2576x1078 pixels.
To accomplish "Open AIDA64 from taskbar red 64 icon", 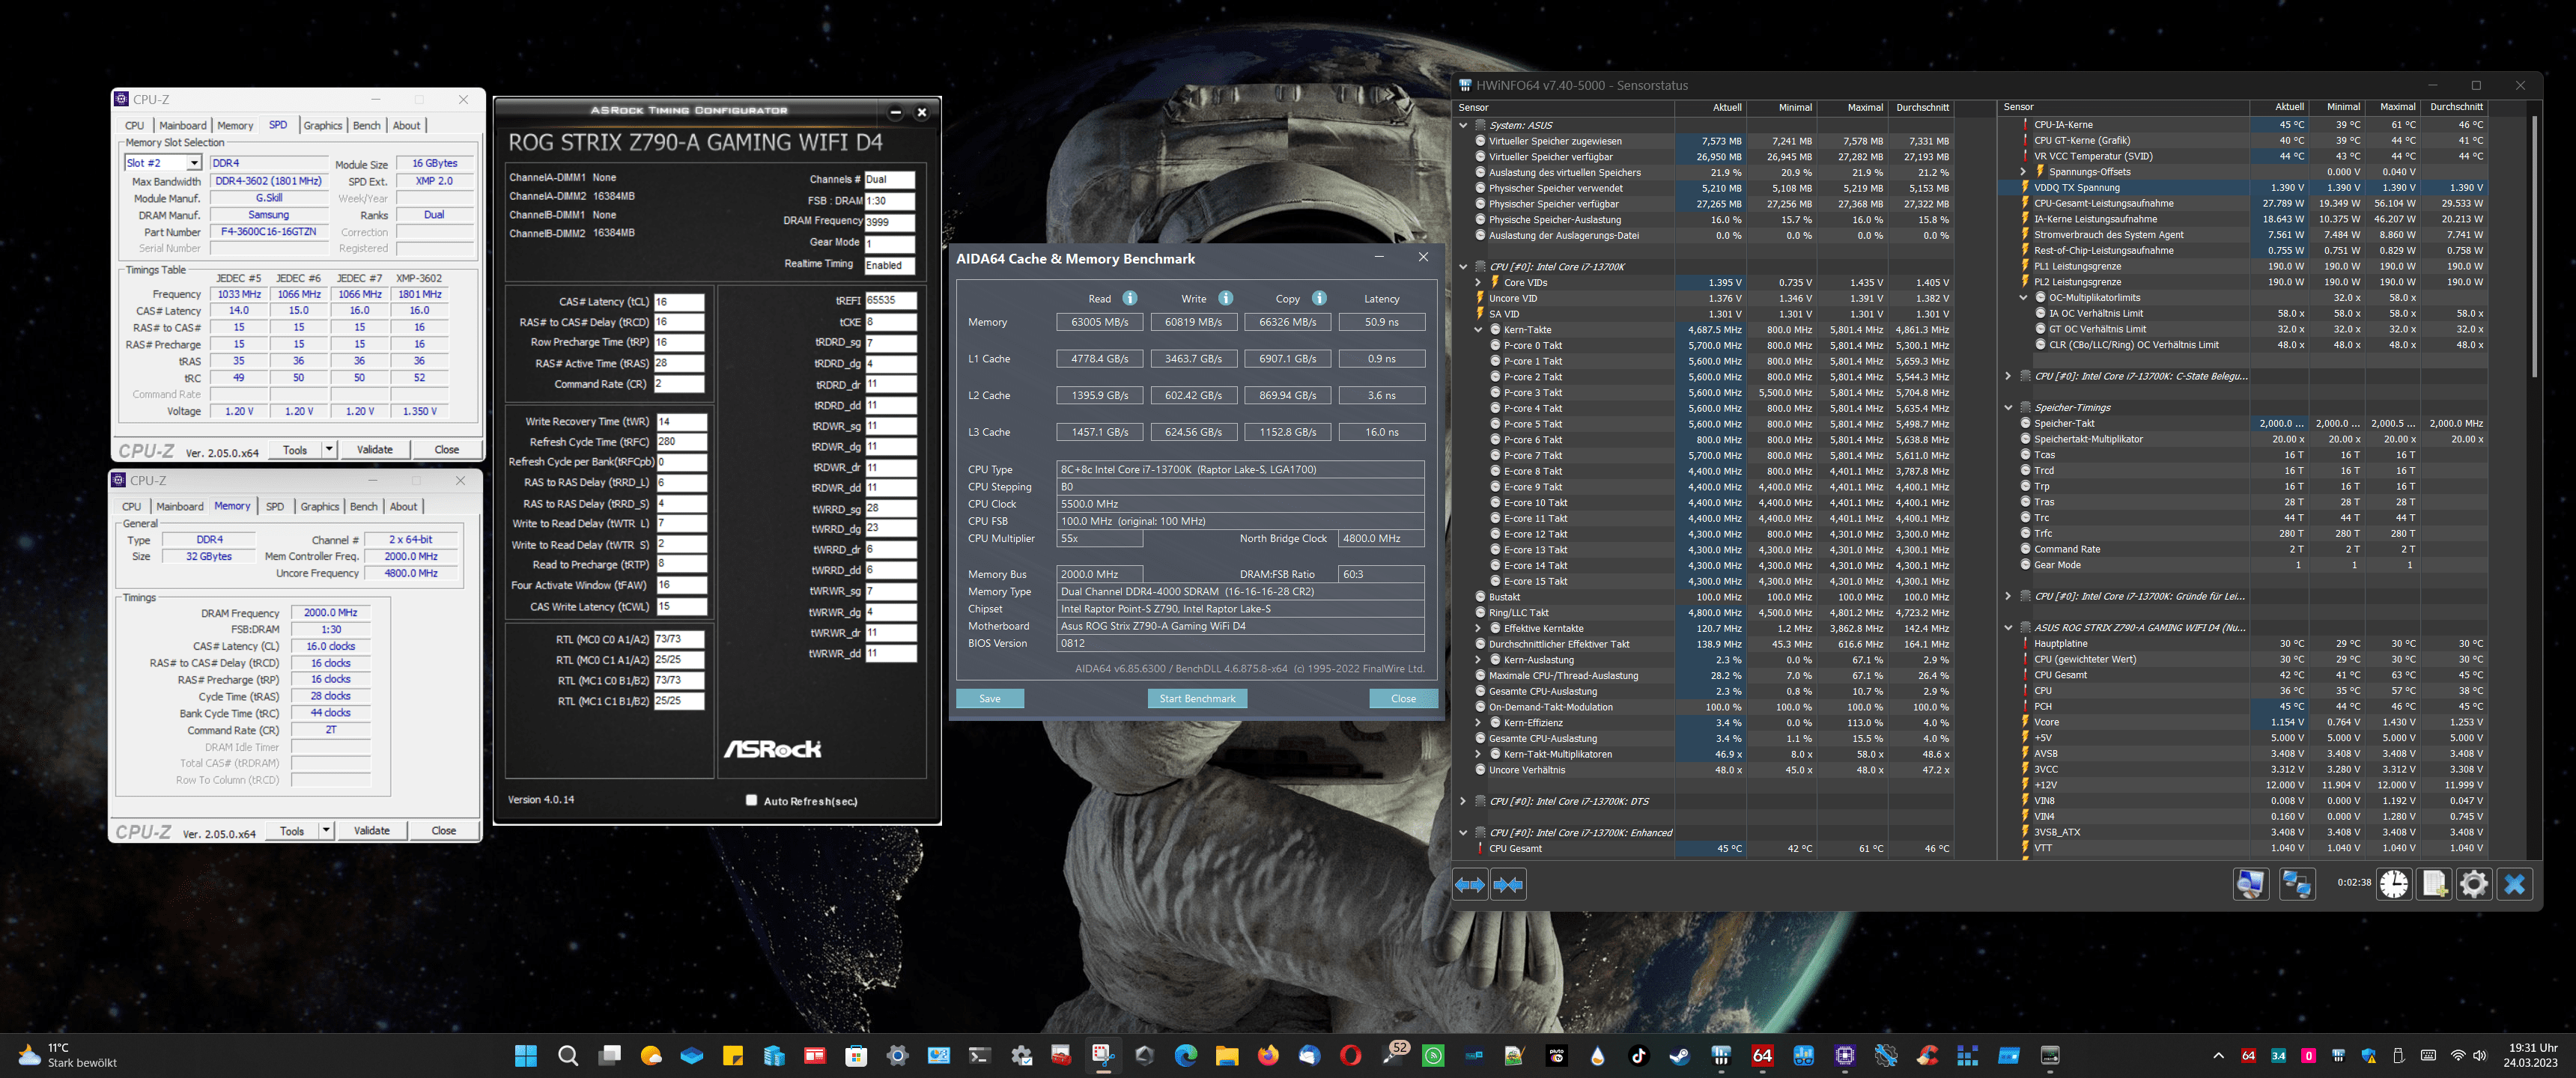I will (x=1762, y=1055).
